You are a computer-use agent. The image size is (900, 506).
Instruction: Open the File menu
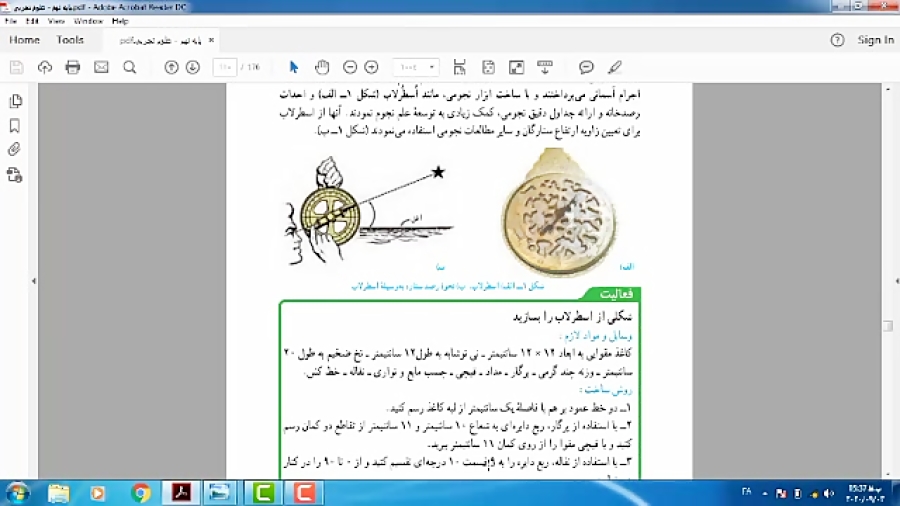tap(10, 21)
